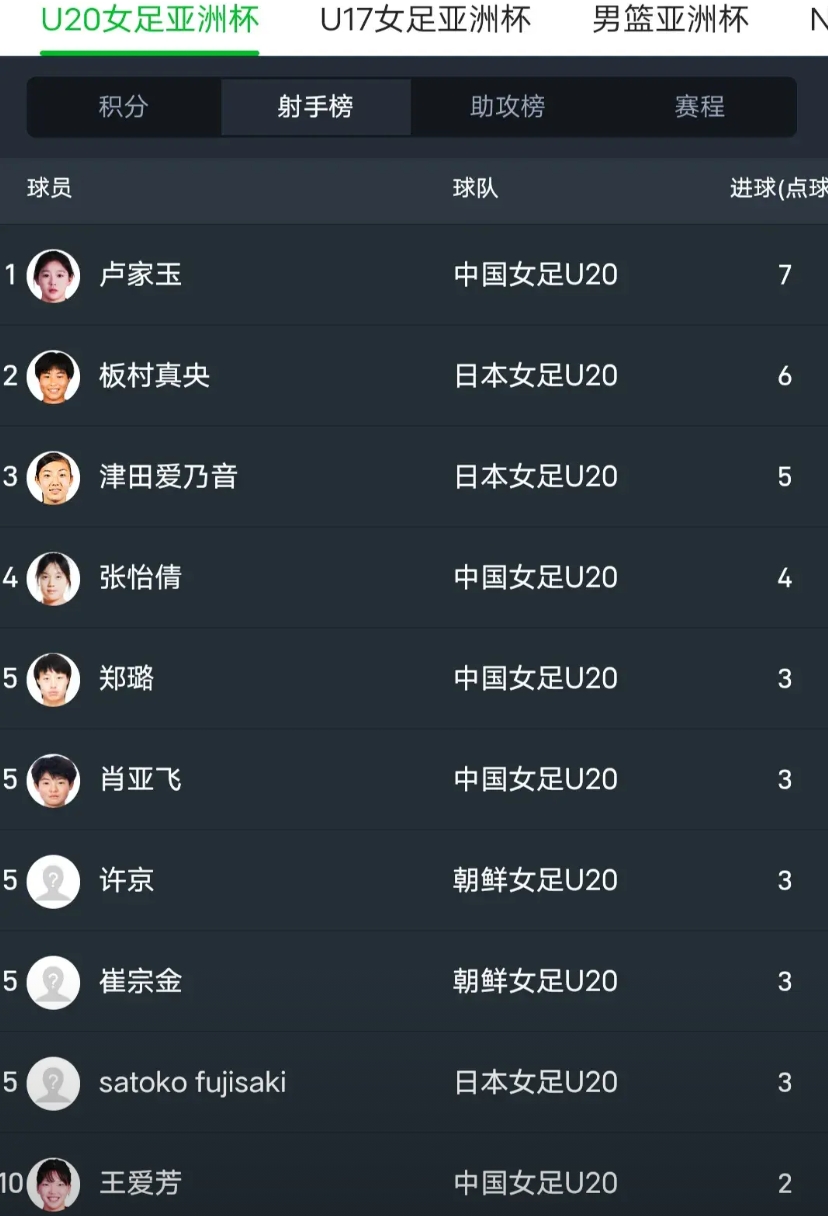Click 张怡倩's avatar
Viewport: 828px width, 1216px height.
point(53,578)
